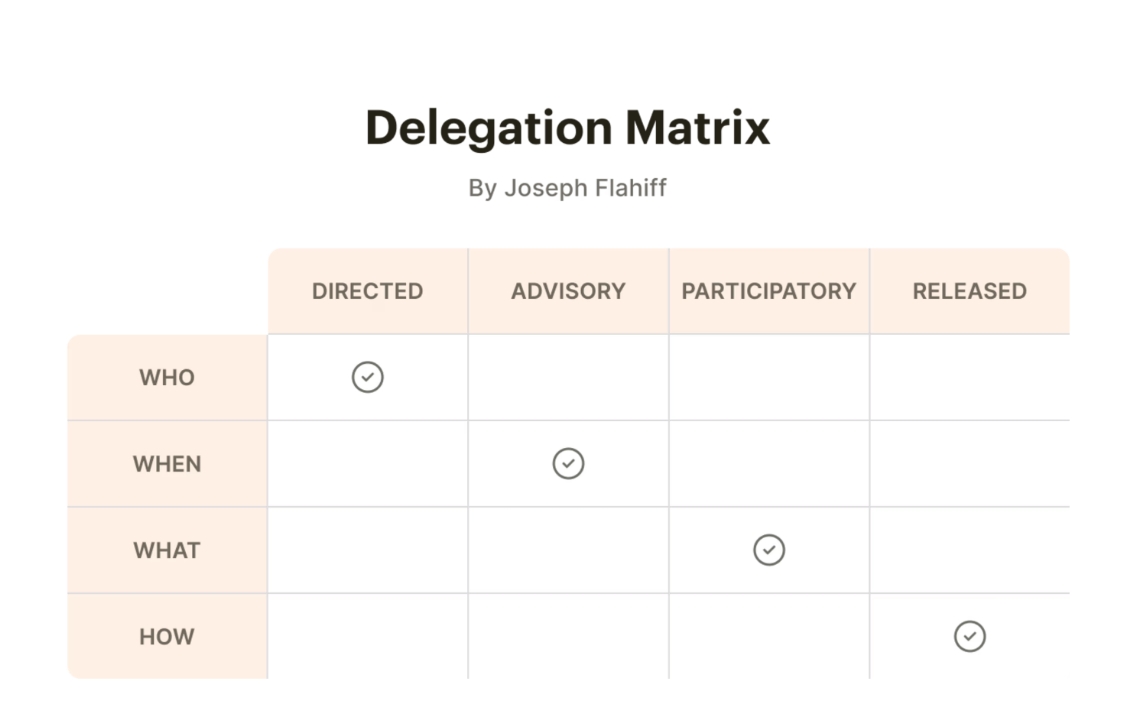Click the Delegation Matrix title
The width and height of the screenshot is (1139, 720).
pyautogui.click(x=568, y=128)
